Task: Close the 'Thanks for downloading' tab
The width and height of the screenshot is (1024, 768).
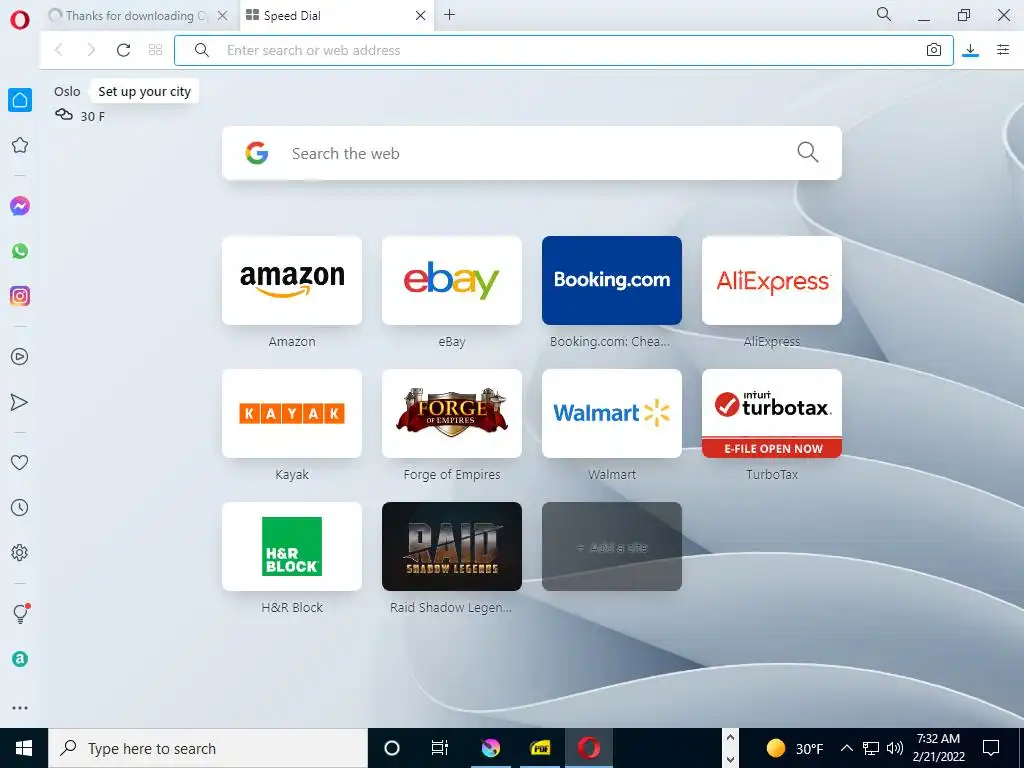Action: 223,16
